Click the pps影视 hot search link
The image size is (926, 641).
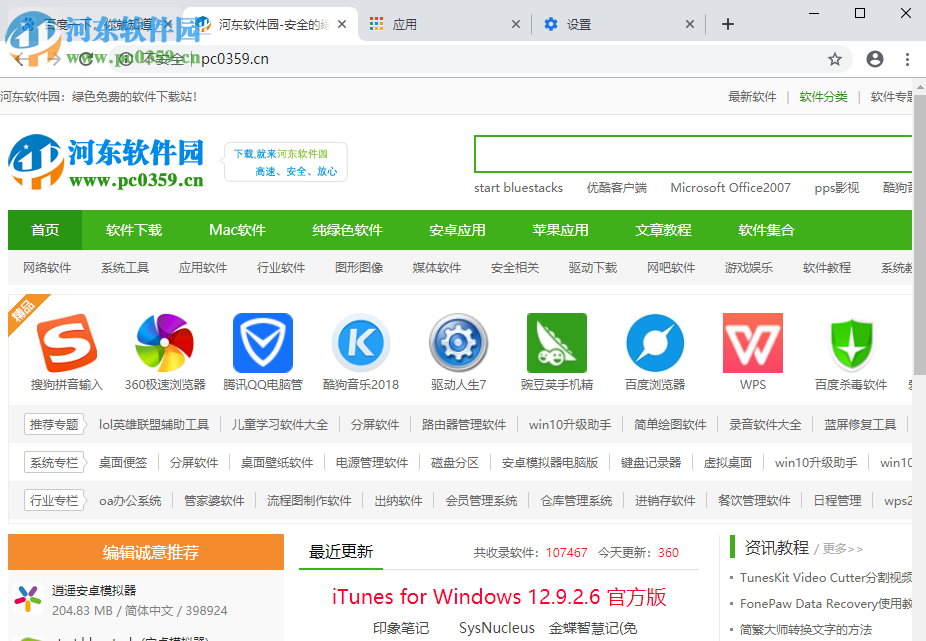(837, 188)
